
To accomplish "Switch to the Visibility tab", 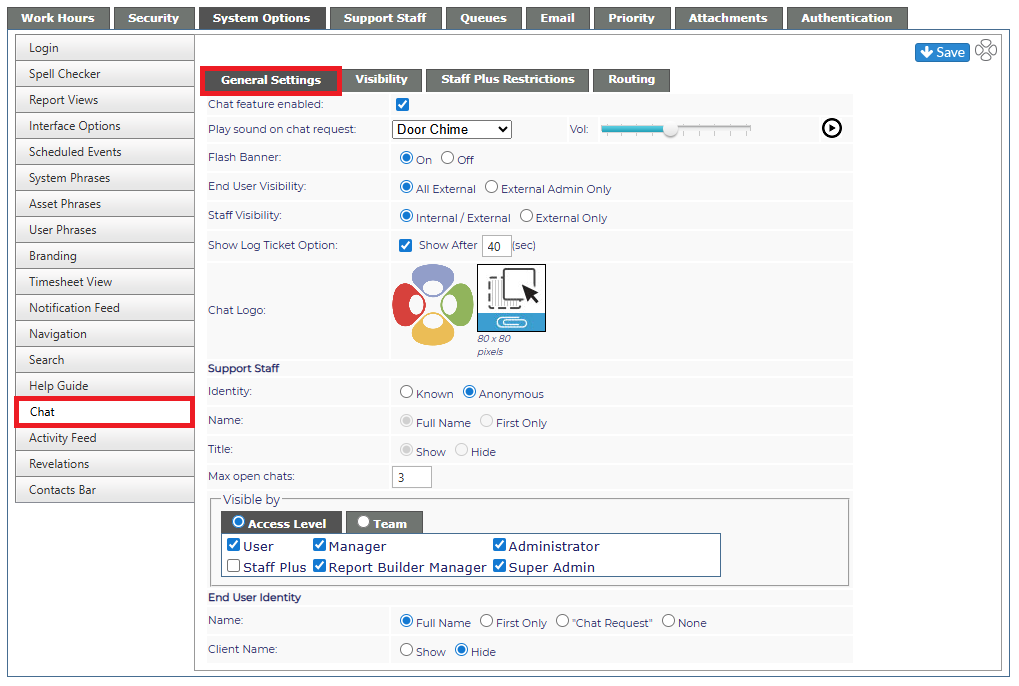I will pos(381,79).
